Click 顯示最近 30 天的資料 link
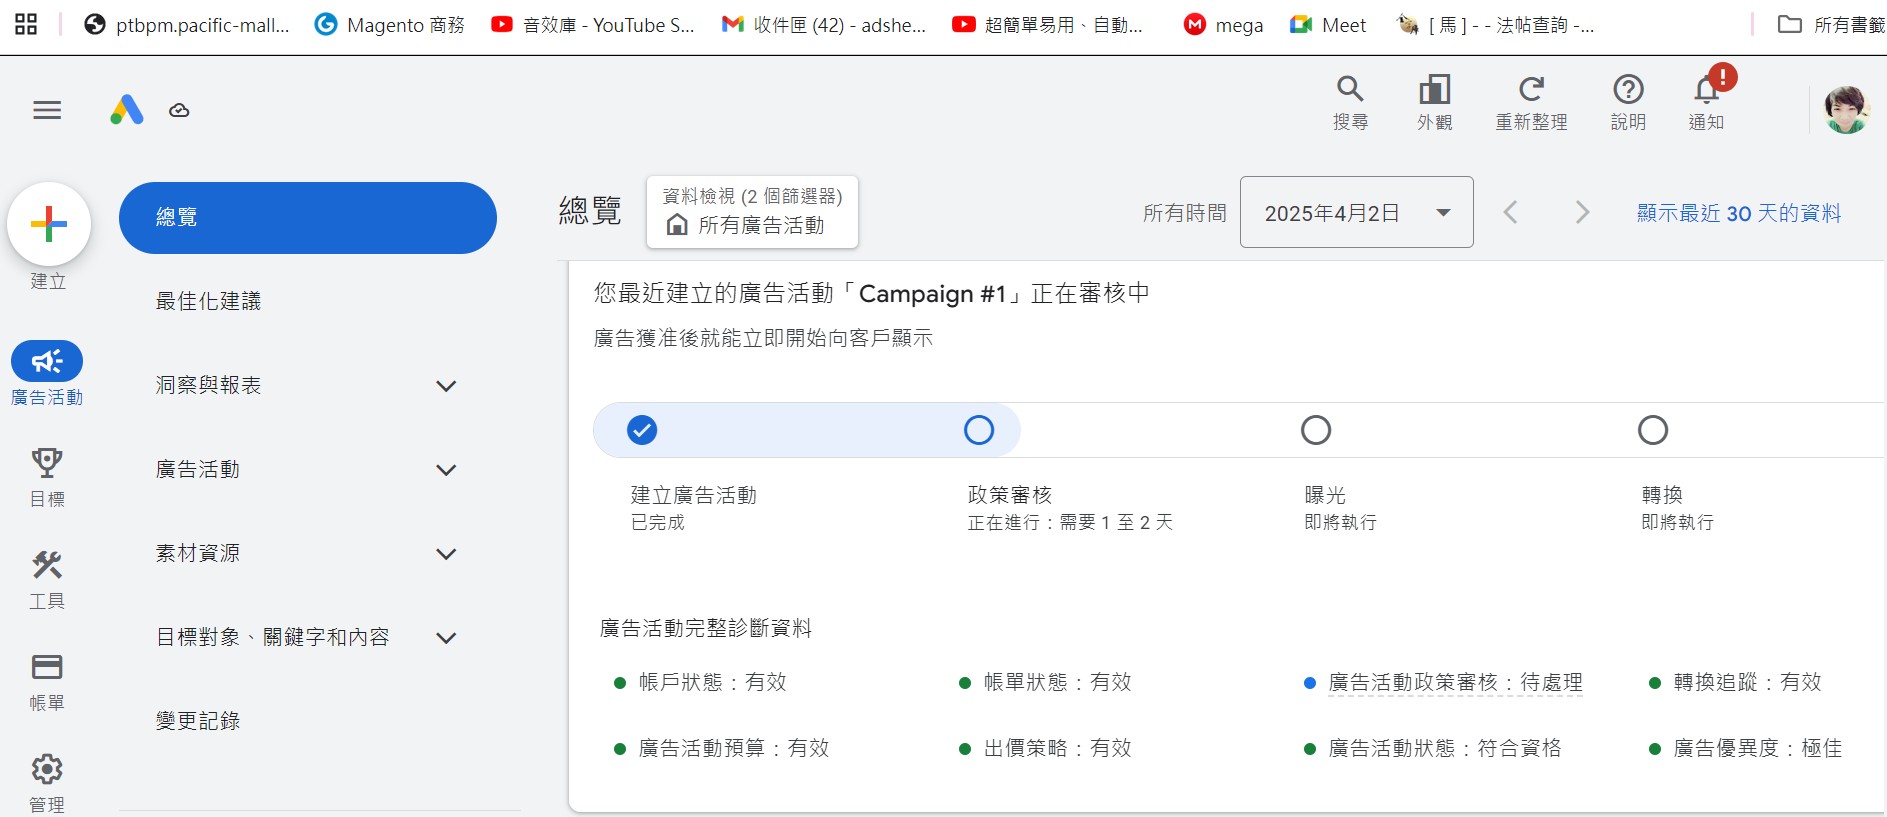This screenshot has height=817, width=1887. 1739,213
